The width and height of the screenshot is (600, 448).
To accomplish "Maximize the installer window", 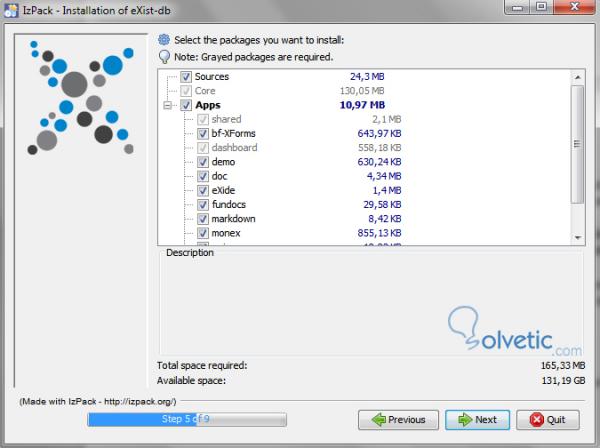I will 541,7.
